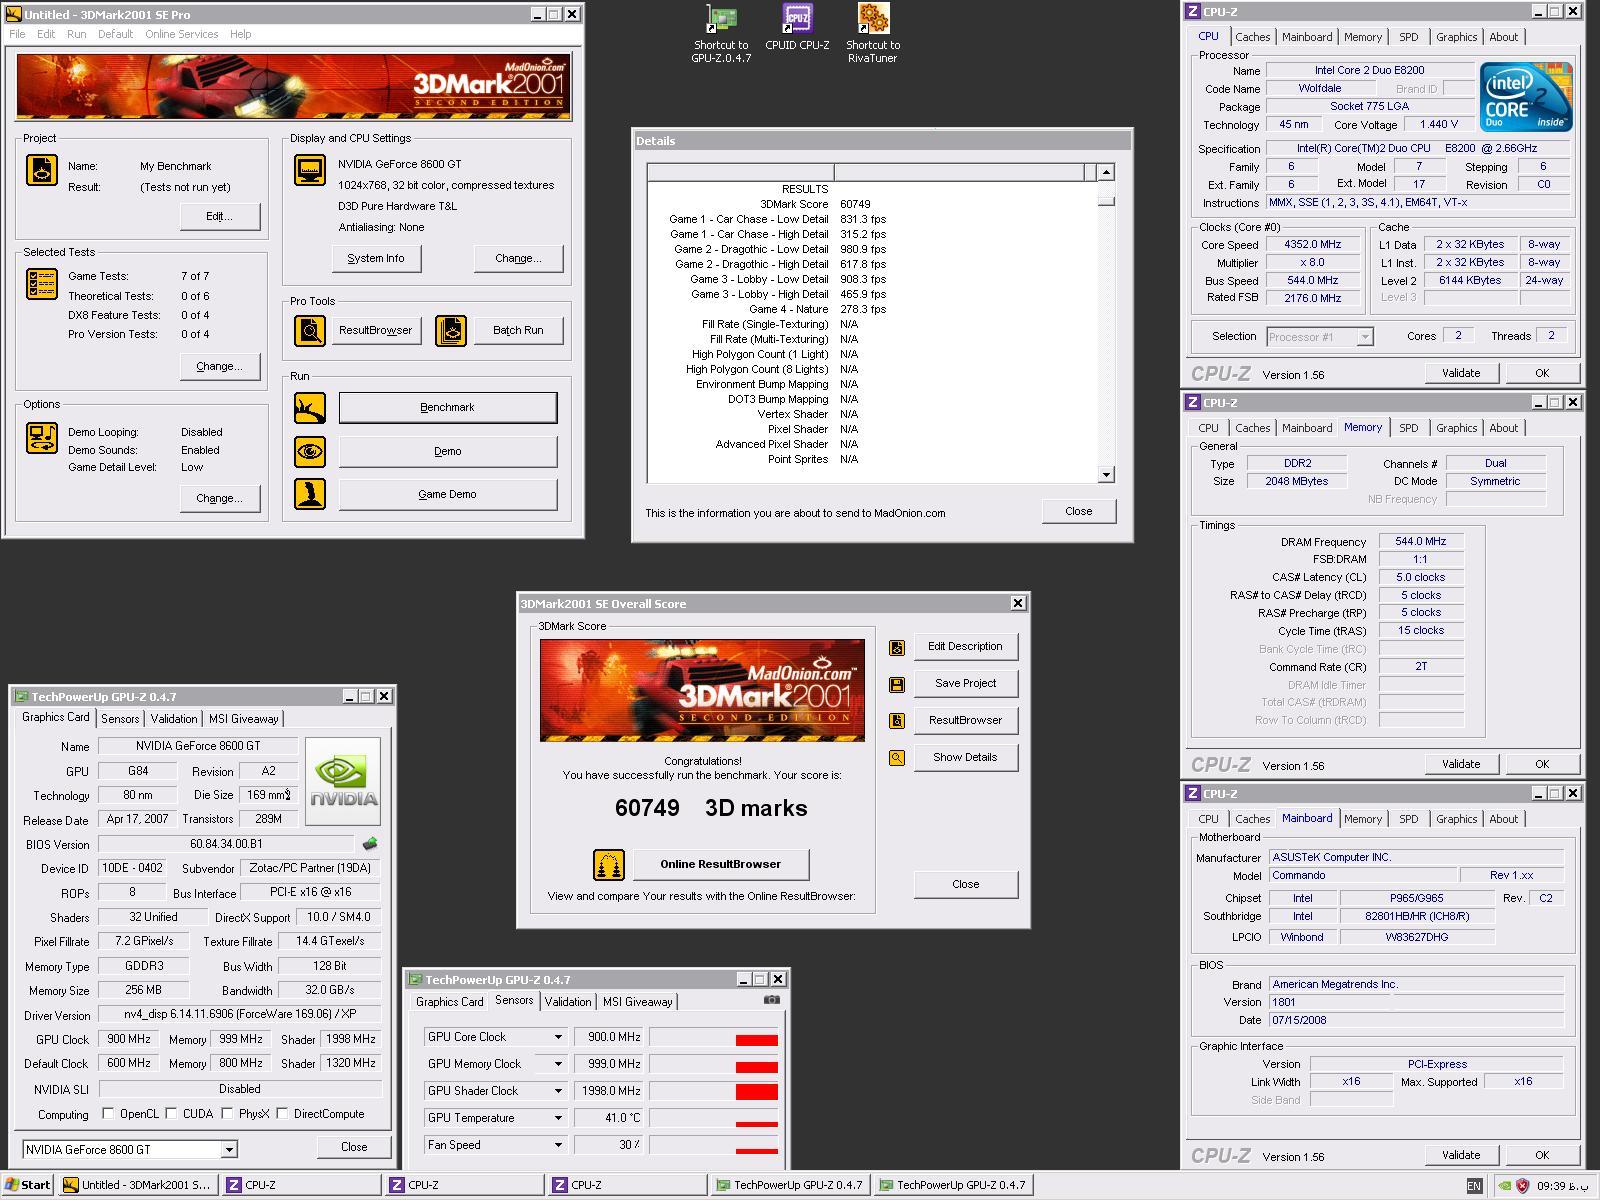1600x1200 pixels.
Task: Click the screenshot camera icon in GPU-Z Sensors
Action: point(772,1000)
